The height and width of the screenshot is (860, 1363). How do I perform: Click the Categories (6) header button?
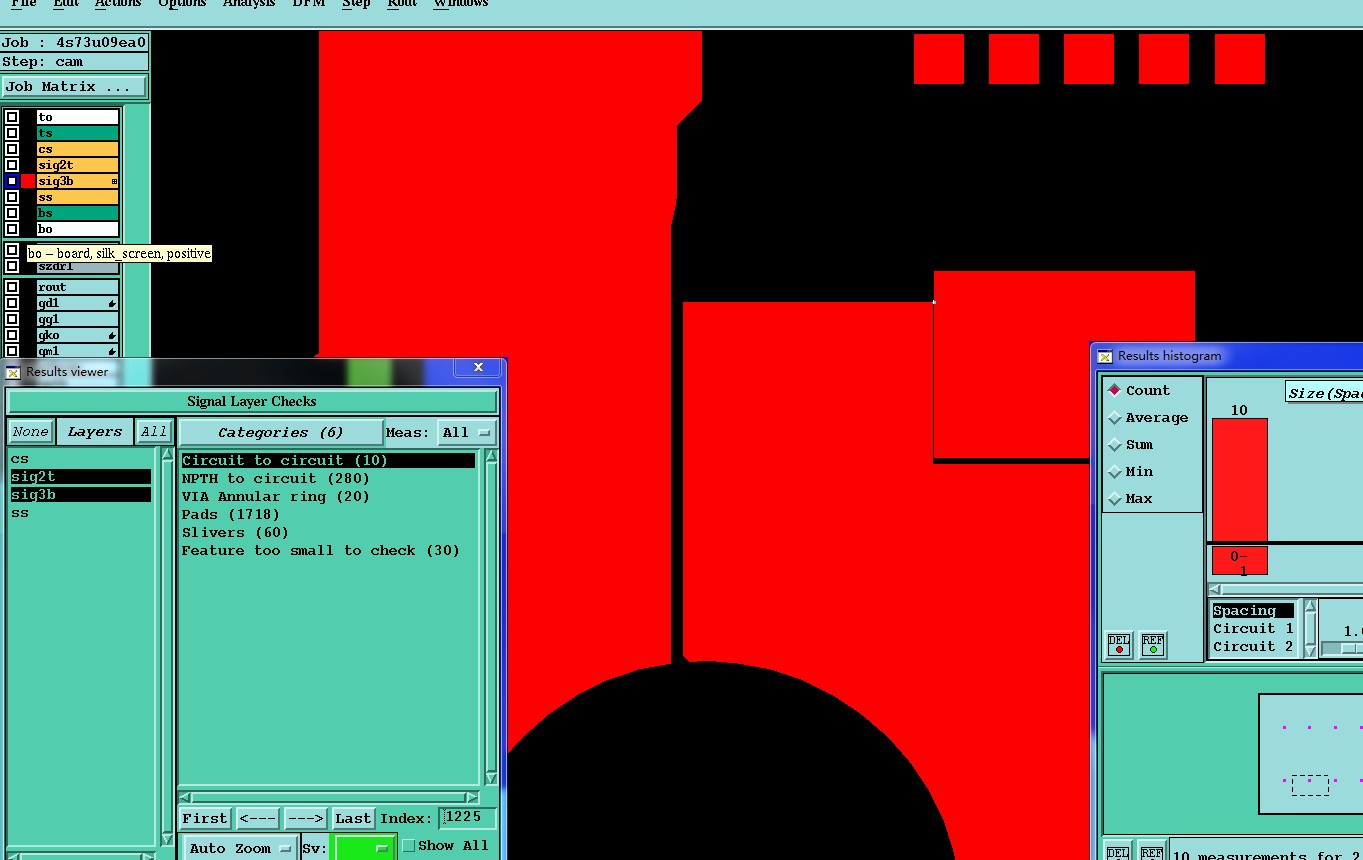280,433
